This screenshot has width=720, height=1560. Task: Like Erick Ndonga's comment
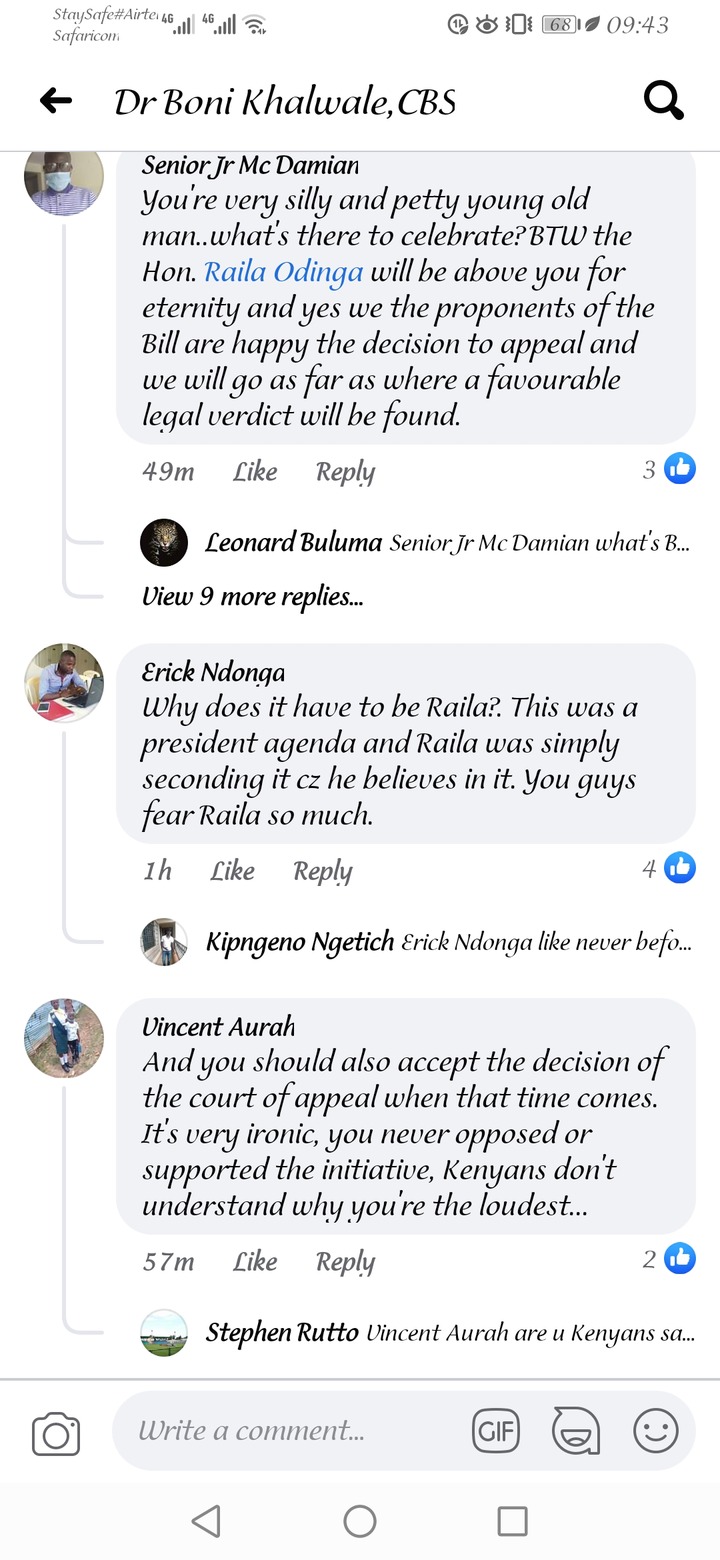pos(232,871)
